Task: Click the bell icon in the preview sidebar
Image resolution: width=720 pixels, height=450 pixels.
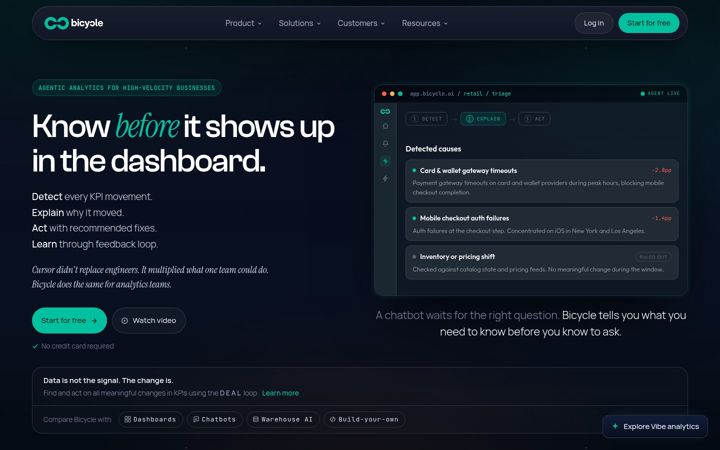Action: coord(385,143)
